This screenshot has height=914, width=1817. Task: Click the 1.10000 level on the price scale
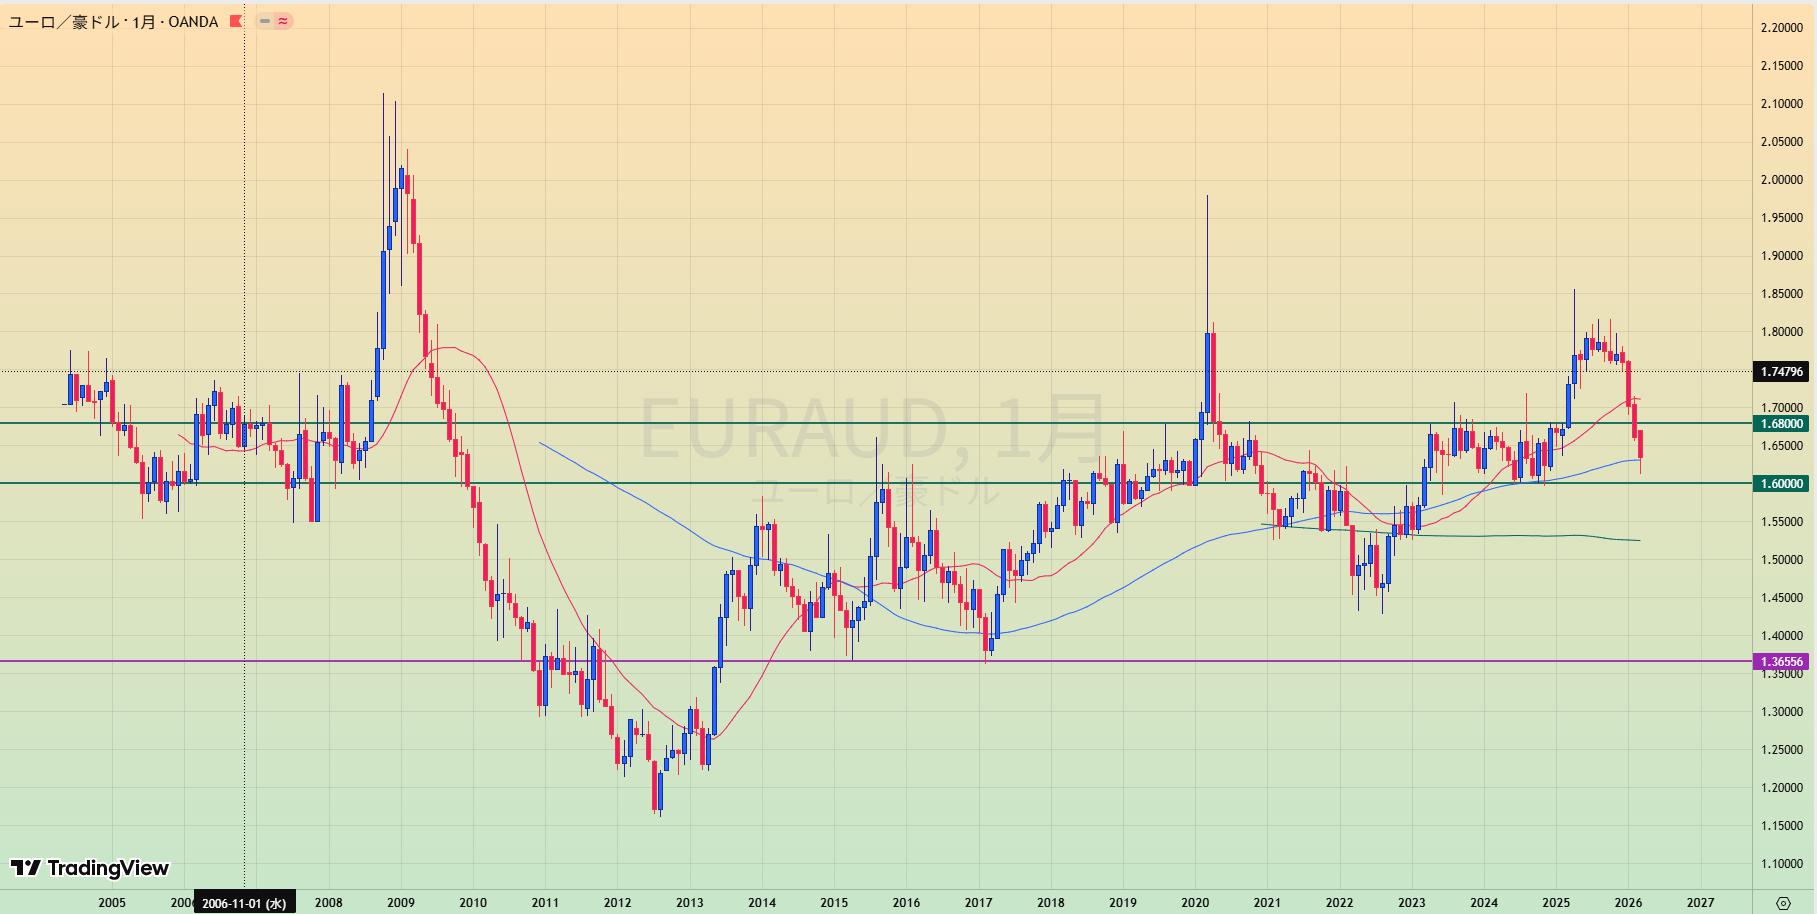(x=1781, y=864)
